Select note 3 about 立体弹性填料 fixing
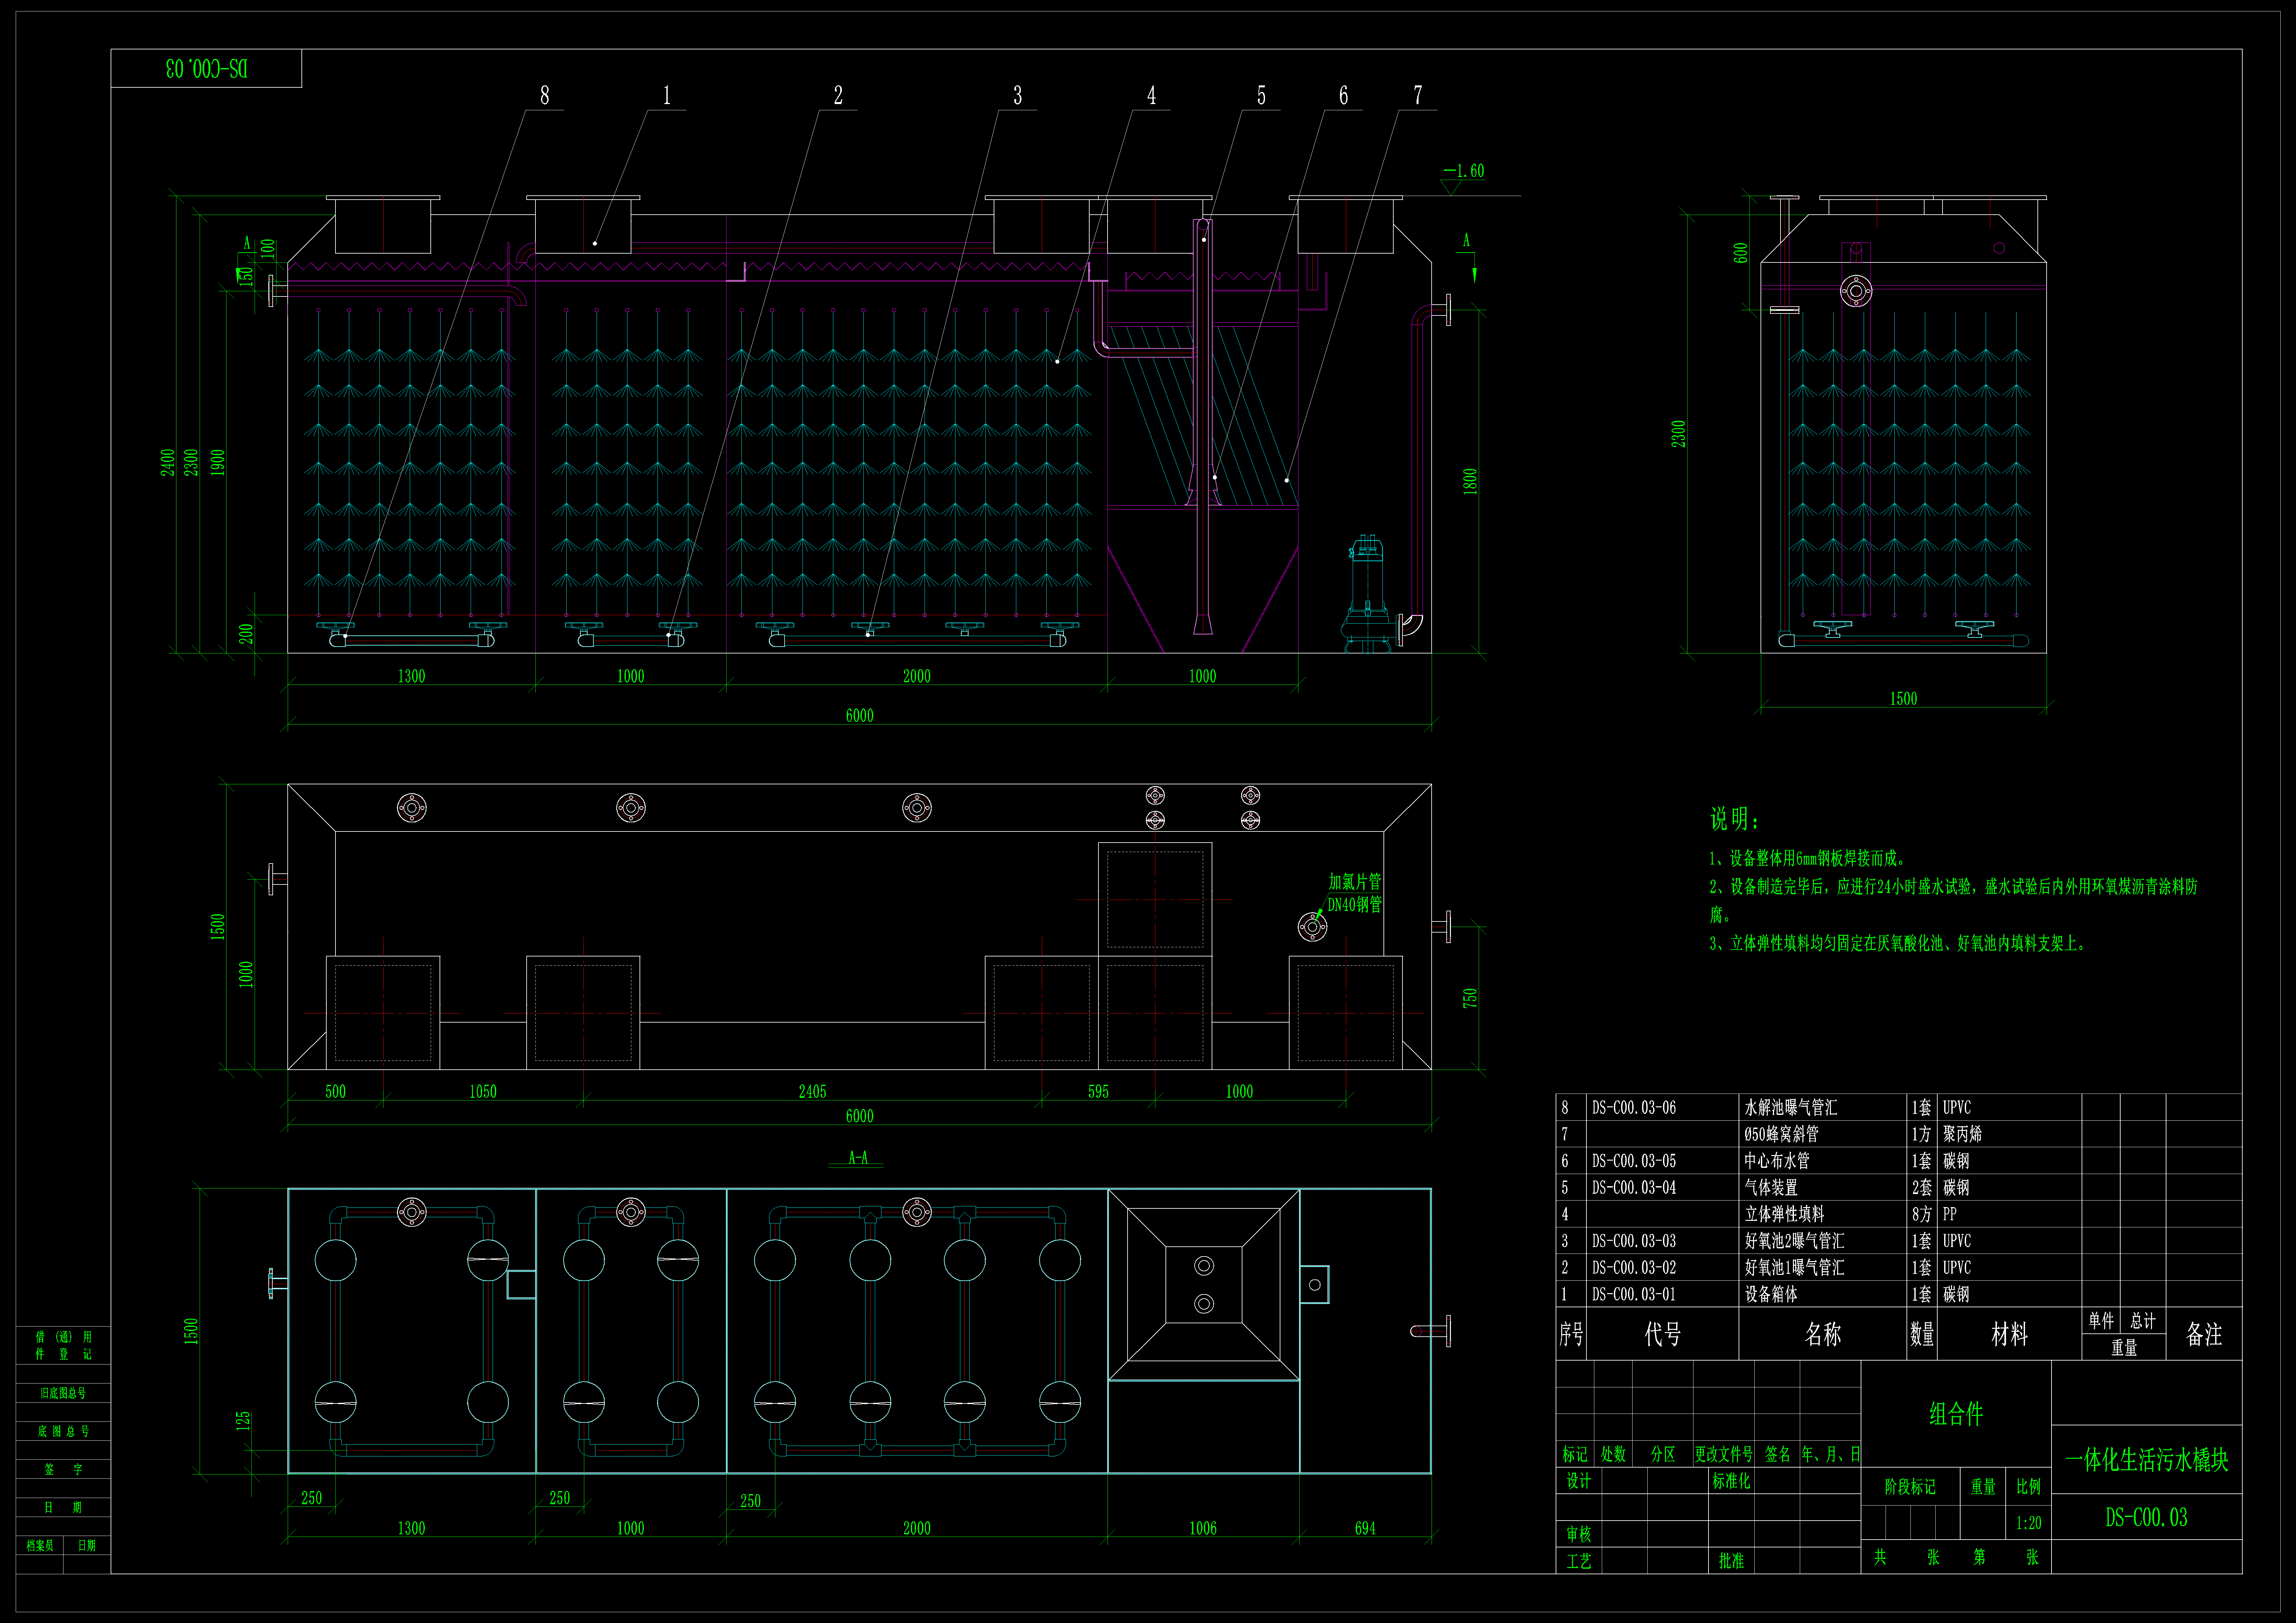Screen dimensions: 2296x1623 point(1898,943)
